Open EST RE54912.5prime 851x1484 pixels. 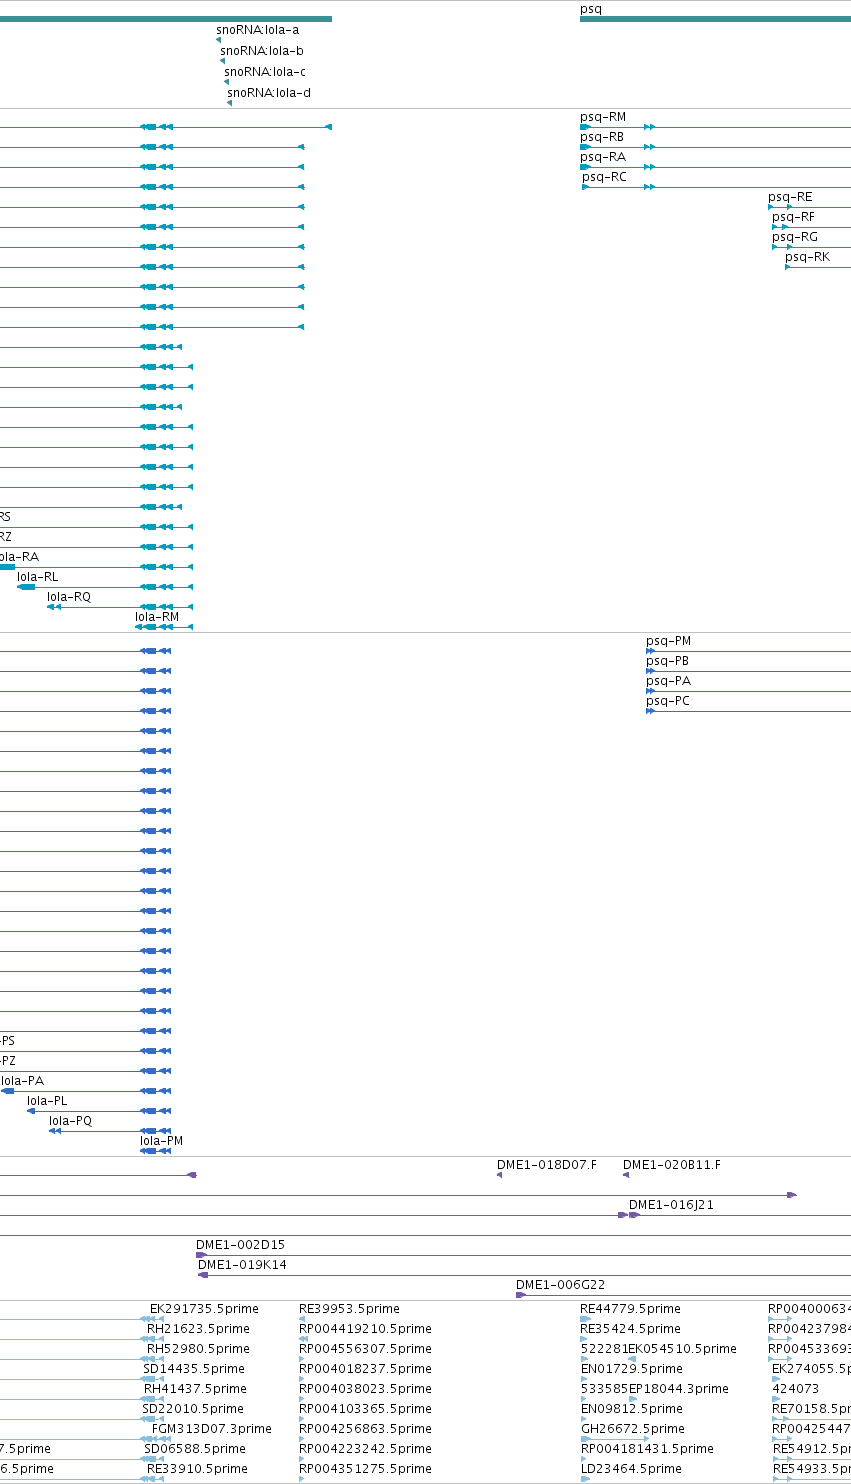pos(811,1449)
